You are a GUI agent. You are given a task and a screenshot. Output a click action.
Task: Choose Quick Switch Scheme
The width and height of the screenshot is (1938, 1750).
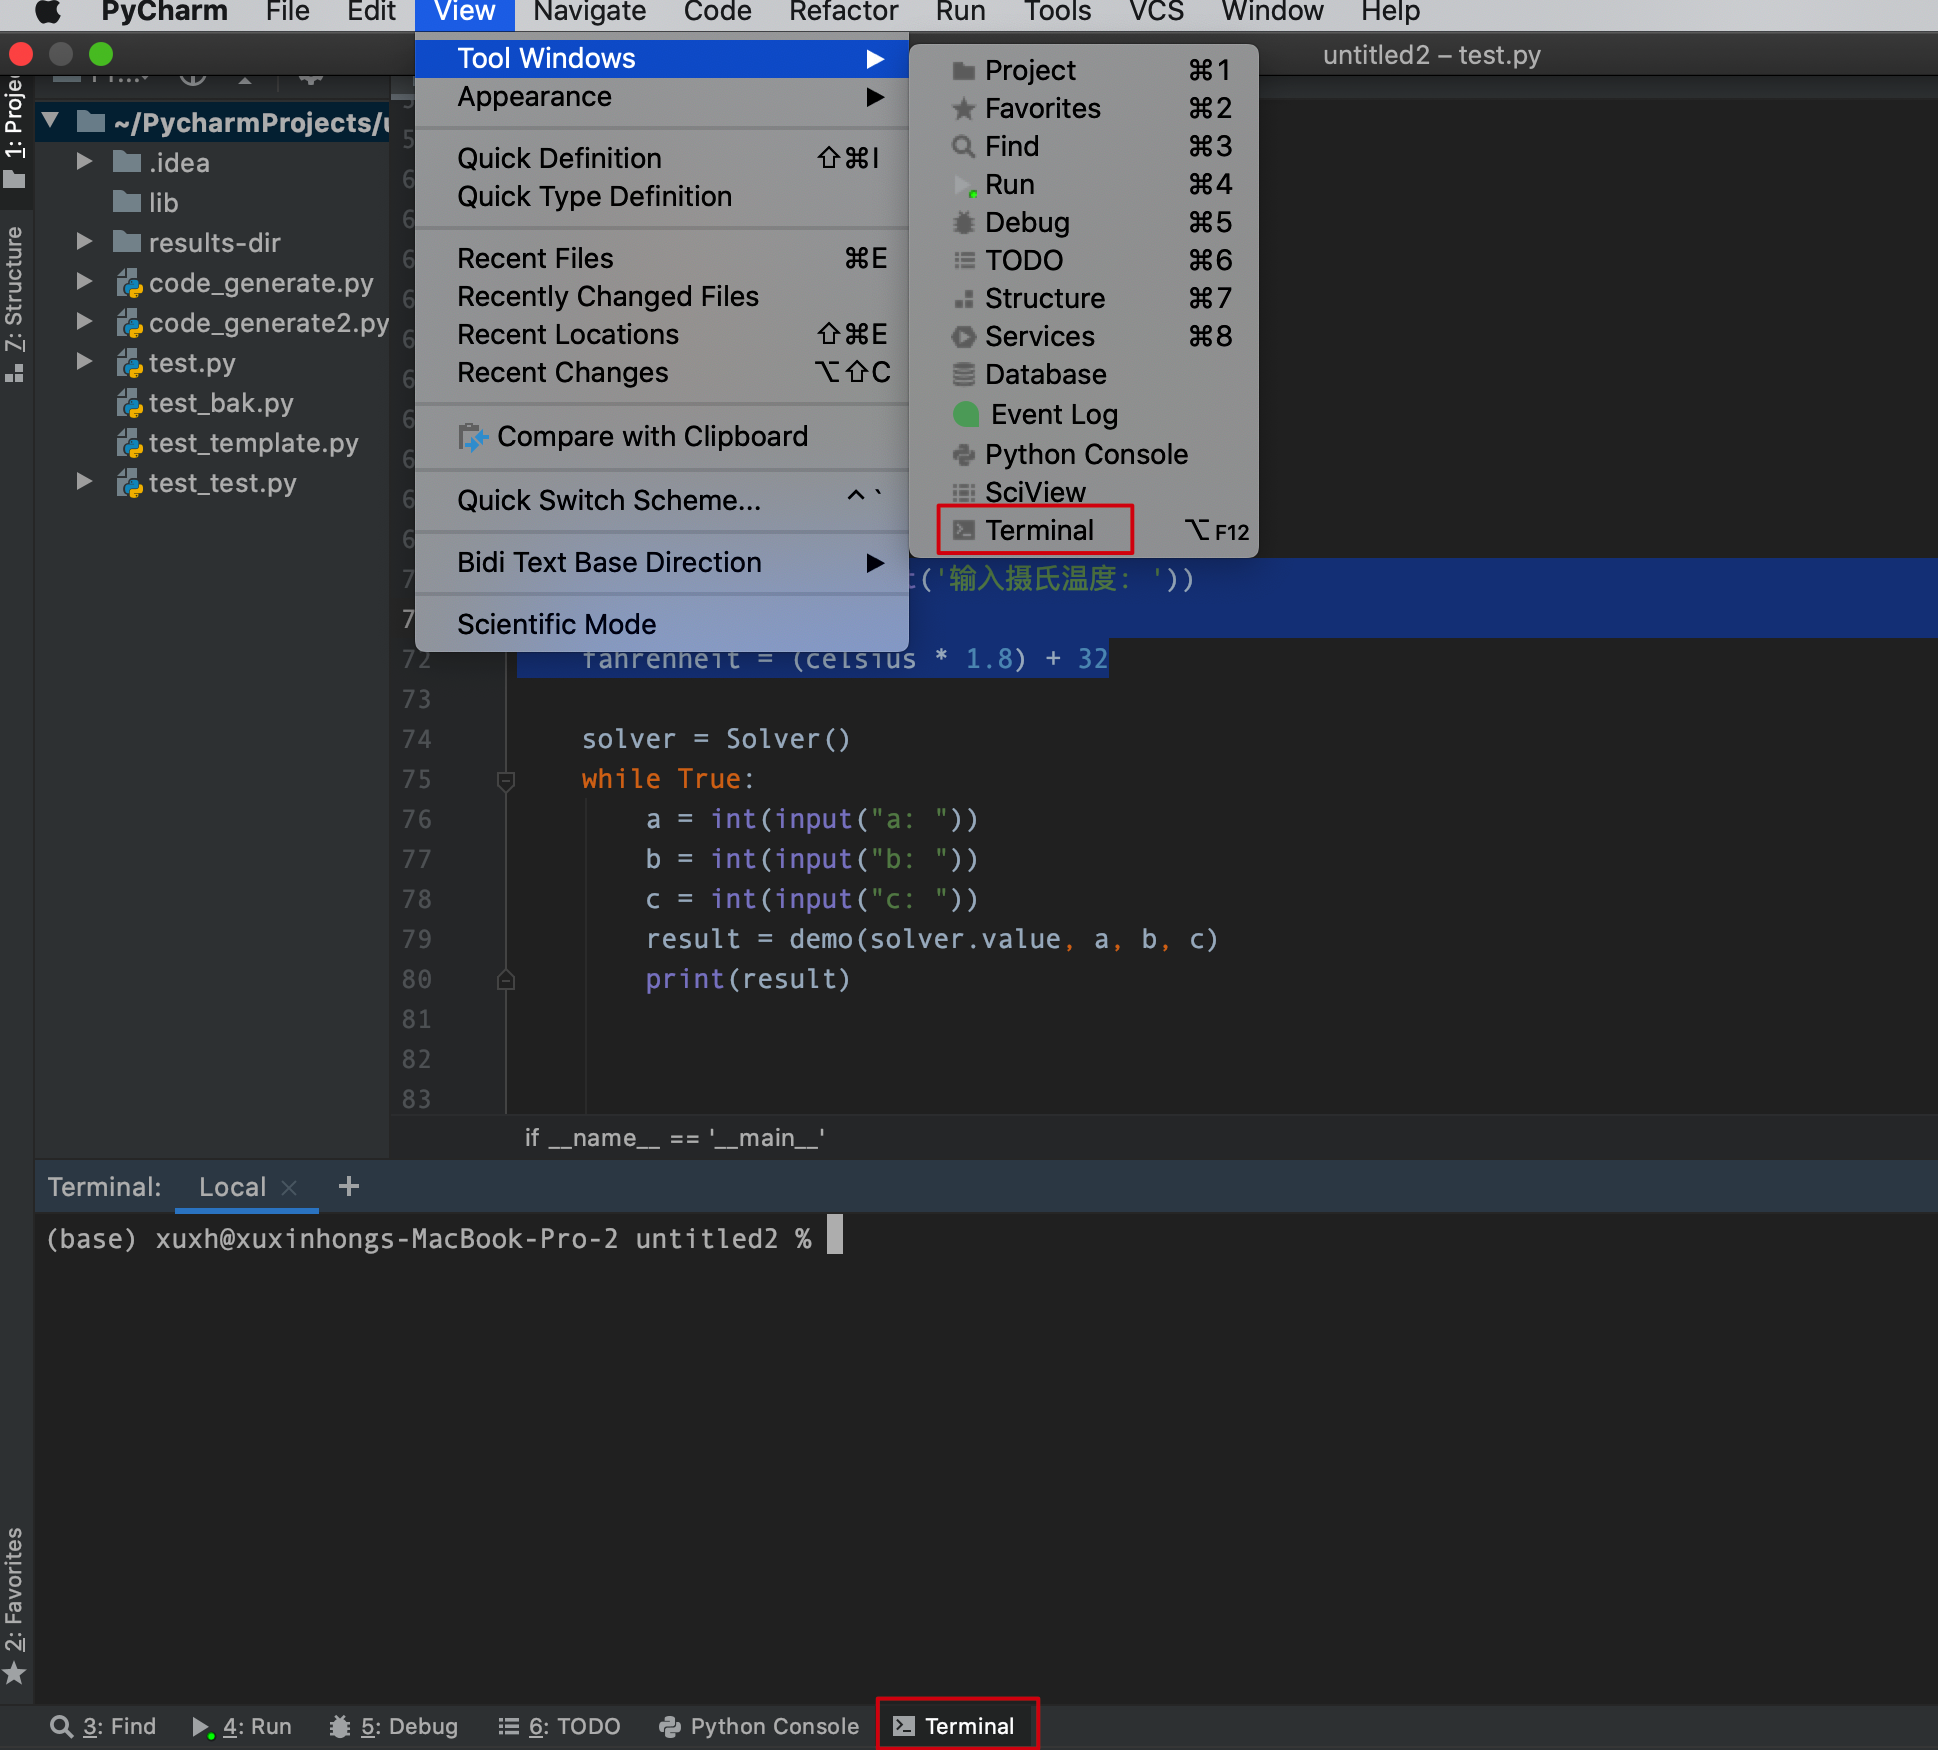coord(662,500)
